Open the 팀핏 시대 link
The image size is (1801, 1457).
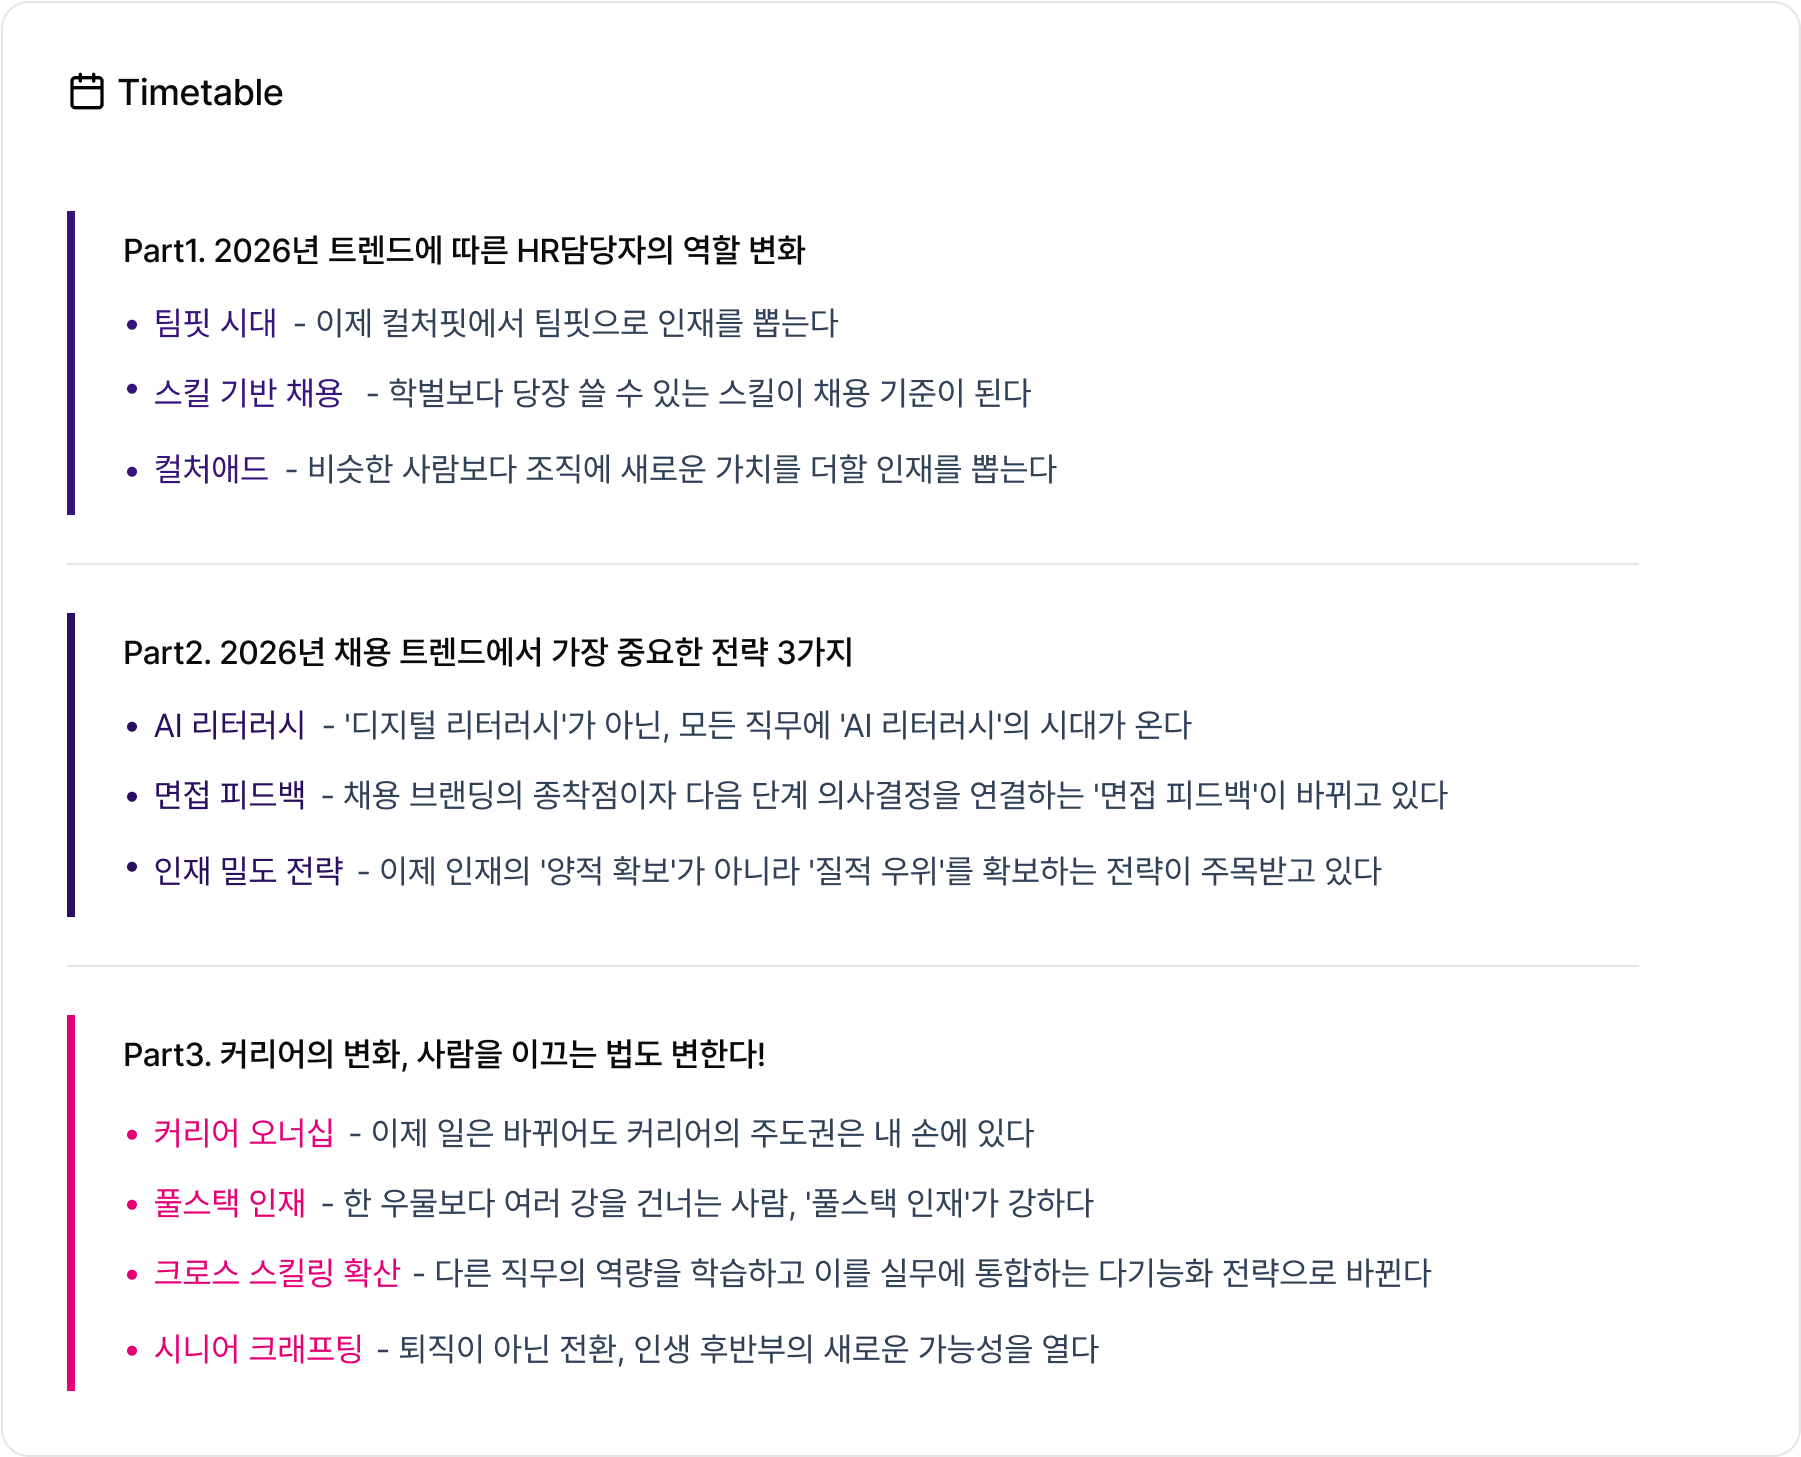(215, 323)
